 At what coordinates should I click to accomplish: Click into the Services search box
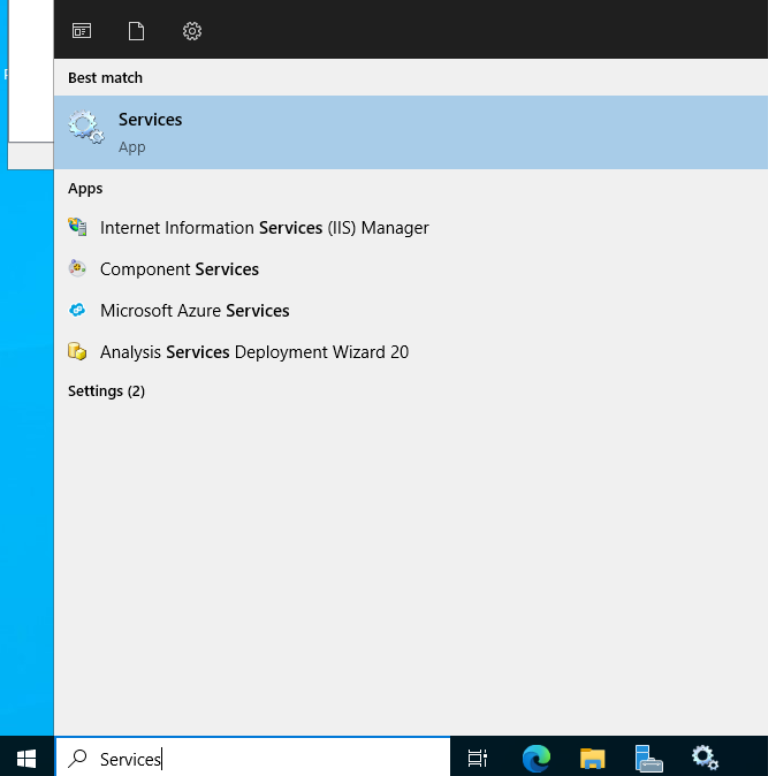pos(253,757)
